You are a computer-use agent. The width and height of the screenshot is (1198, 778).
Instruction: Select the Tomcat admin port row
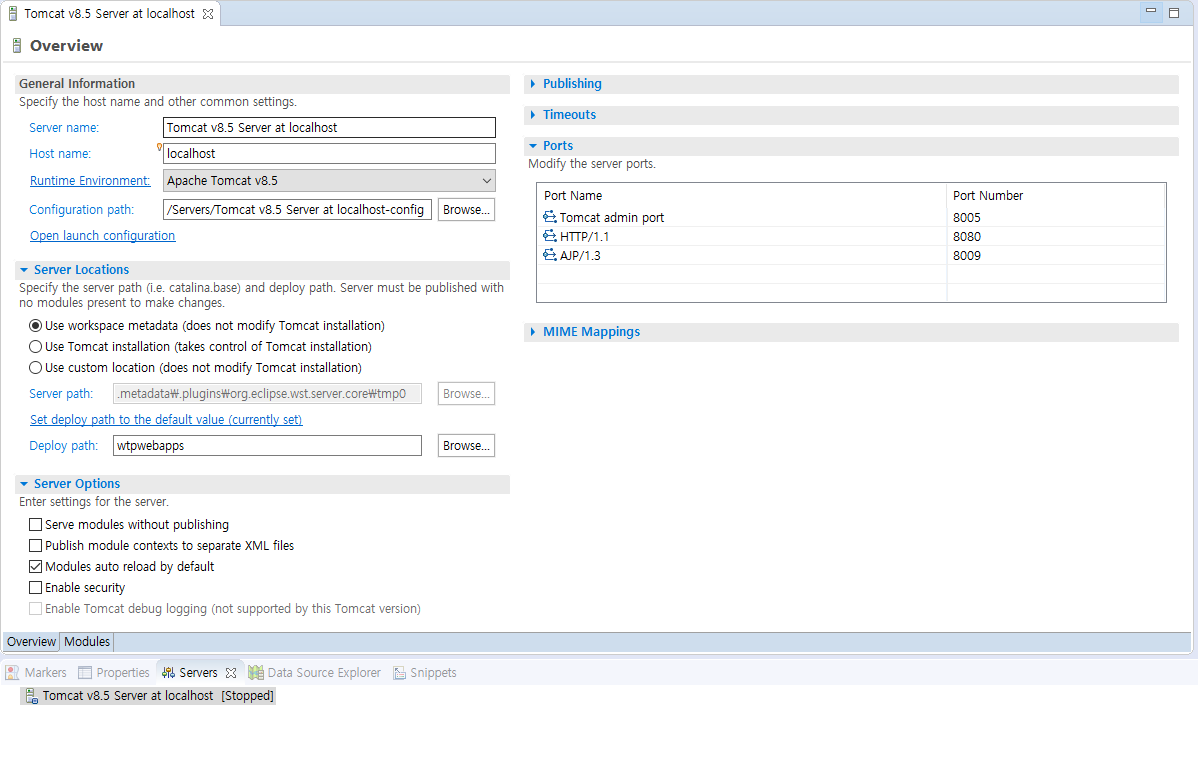tap(851, 217)
